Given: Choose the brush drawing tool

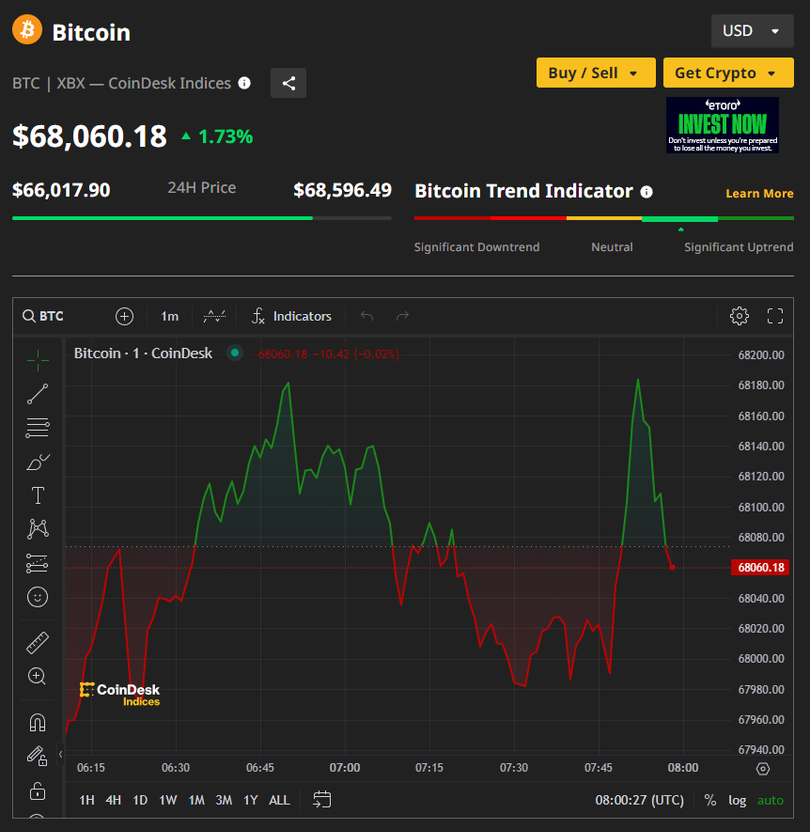Looking at the screenshot, I should 37,462.
